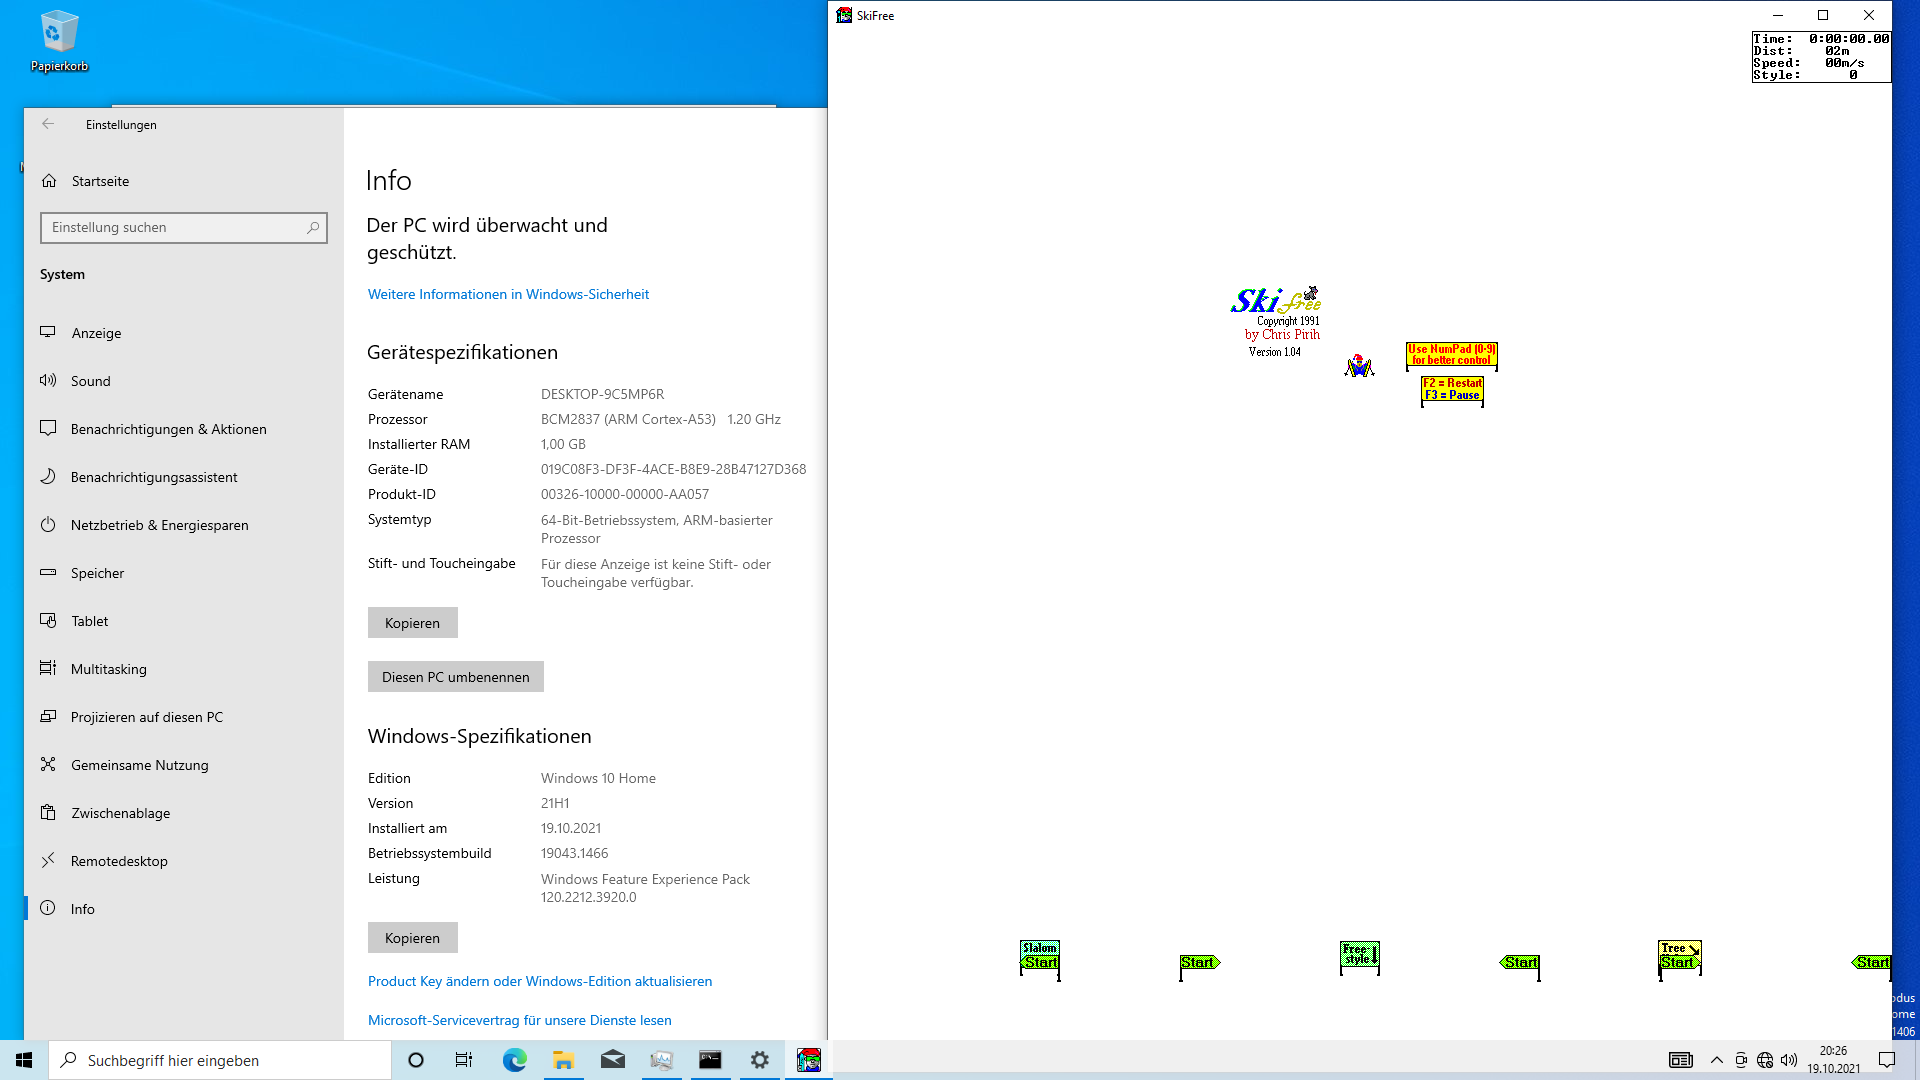Screen dimensions: 1920x1080
Task: Click the Freestyle sign in the game
Action: pyautogui.click(x=1359, y=954)
